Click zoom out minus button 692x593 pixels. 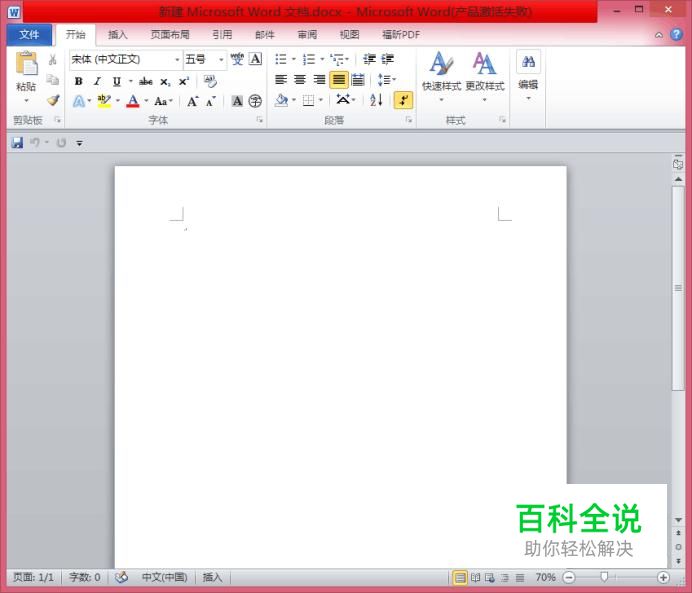(569, 577)
